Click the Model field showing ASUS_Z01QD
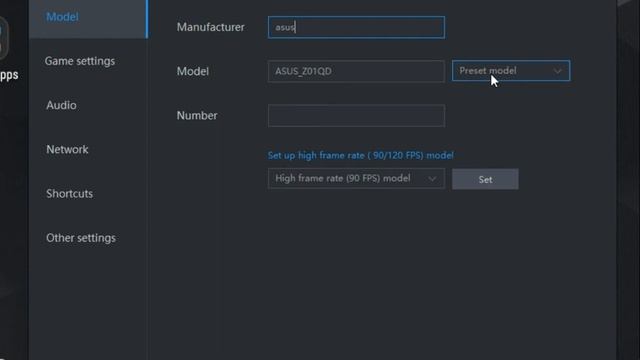This screenshot has width=640, height=360. point(356,71)
